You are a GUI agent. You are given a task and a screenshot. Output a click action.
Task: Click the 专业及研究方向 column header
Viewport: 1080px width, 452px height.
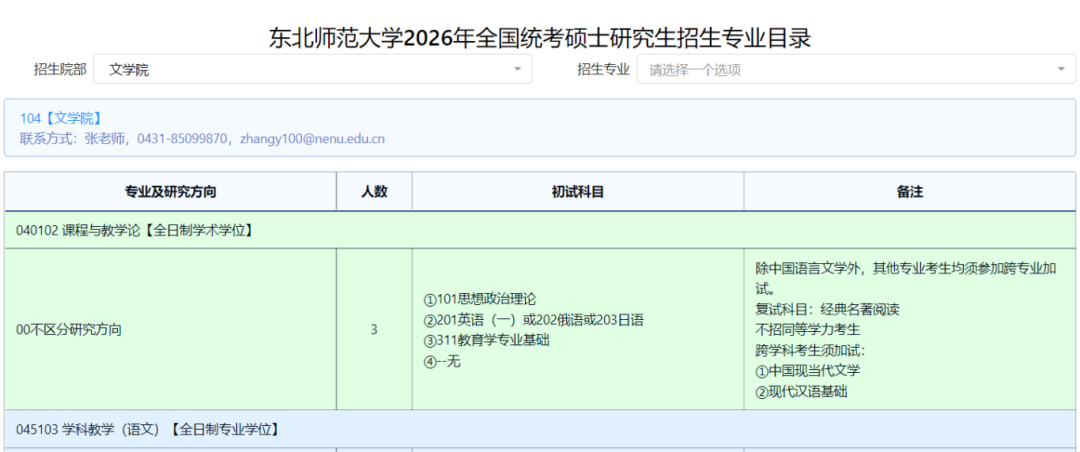[171, 192]
